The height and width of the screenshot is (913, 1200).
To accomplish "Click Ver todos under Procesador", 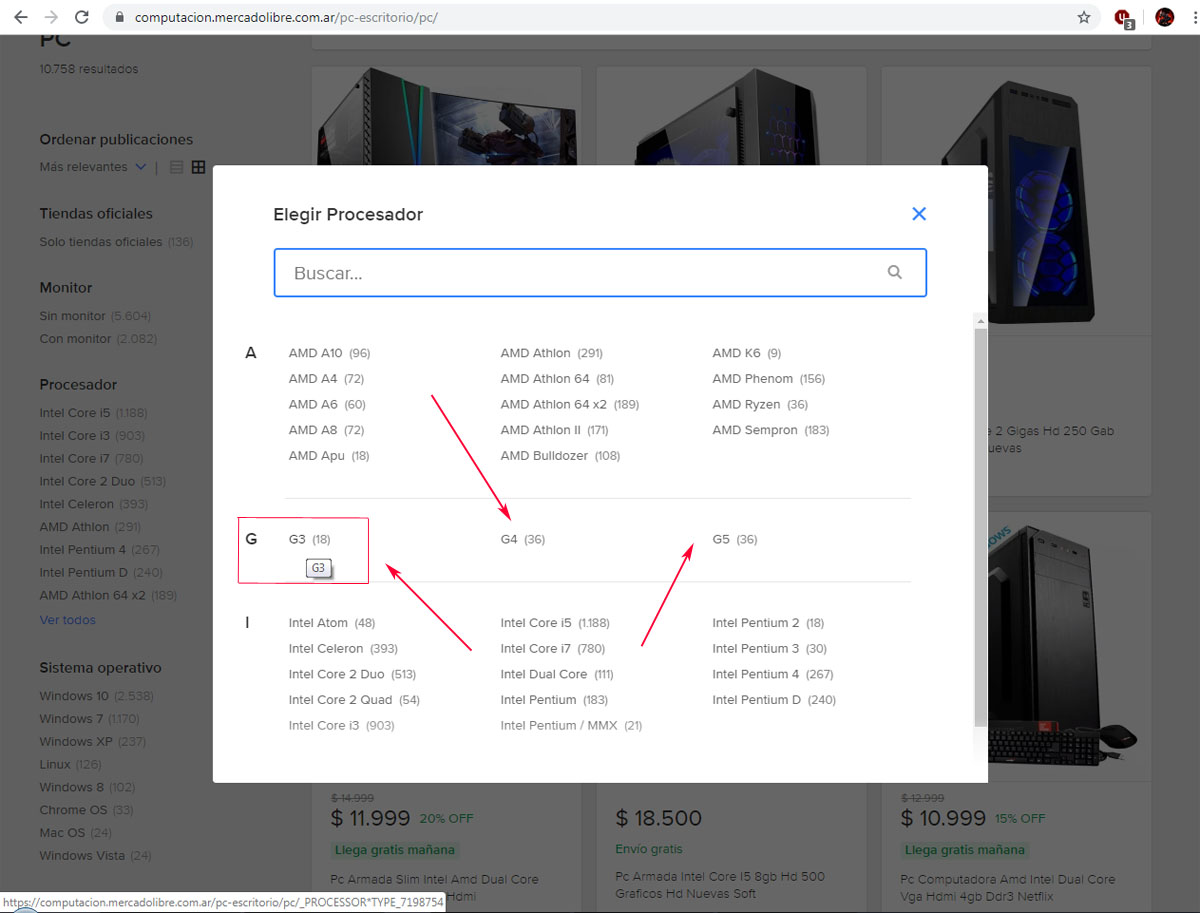I will (67, 620).
